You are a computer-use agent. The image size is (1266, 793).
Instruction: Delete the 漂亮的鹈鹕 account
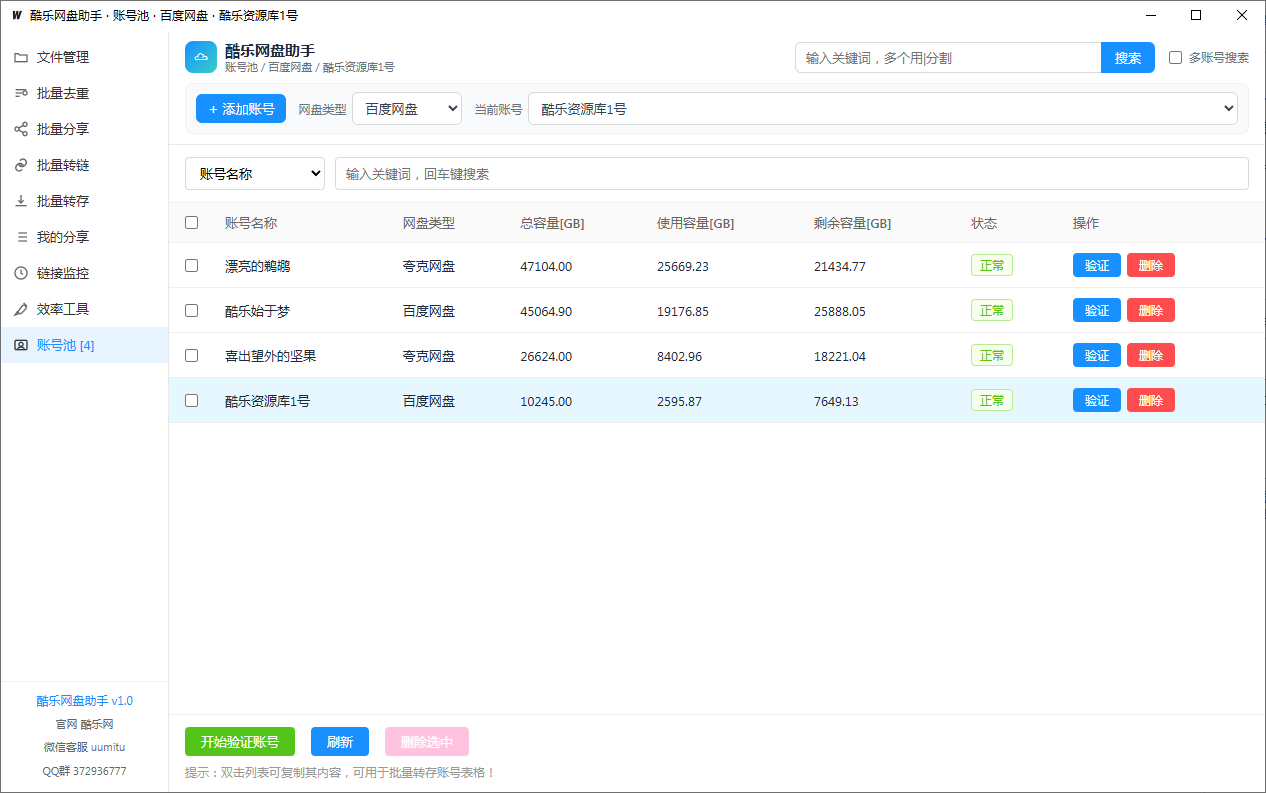(1151, 265)
